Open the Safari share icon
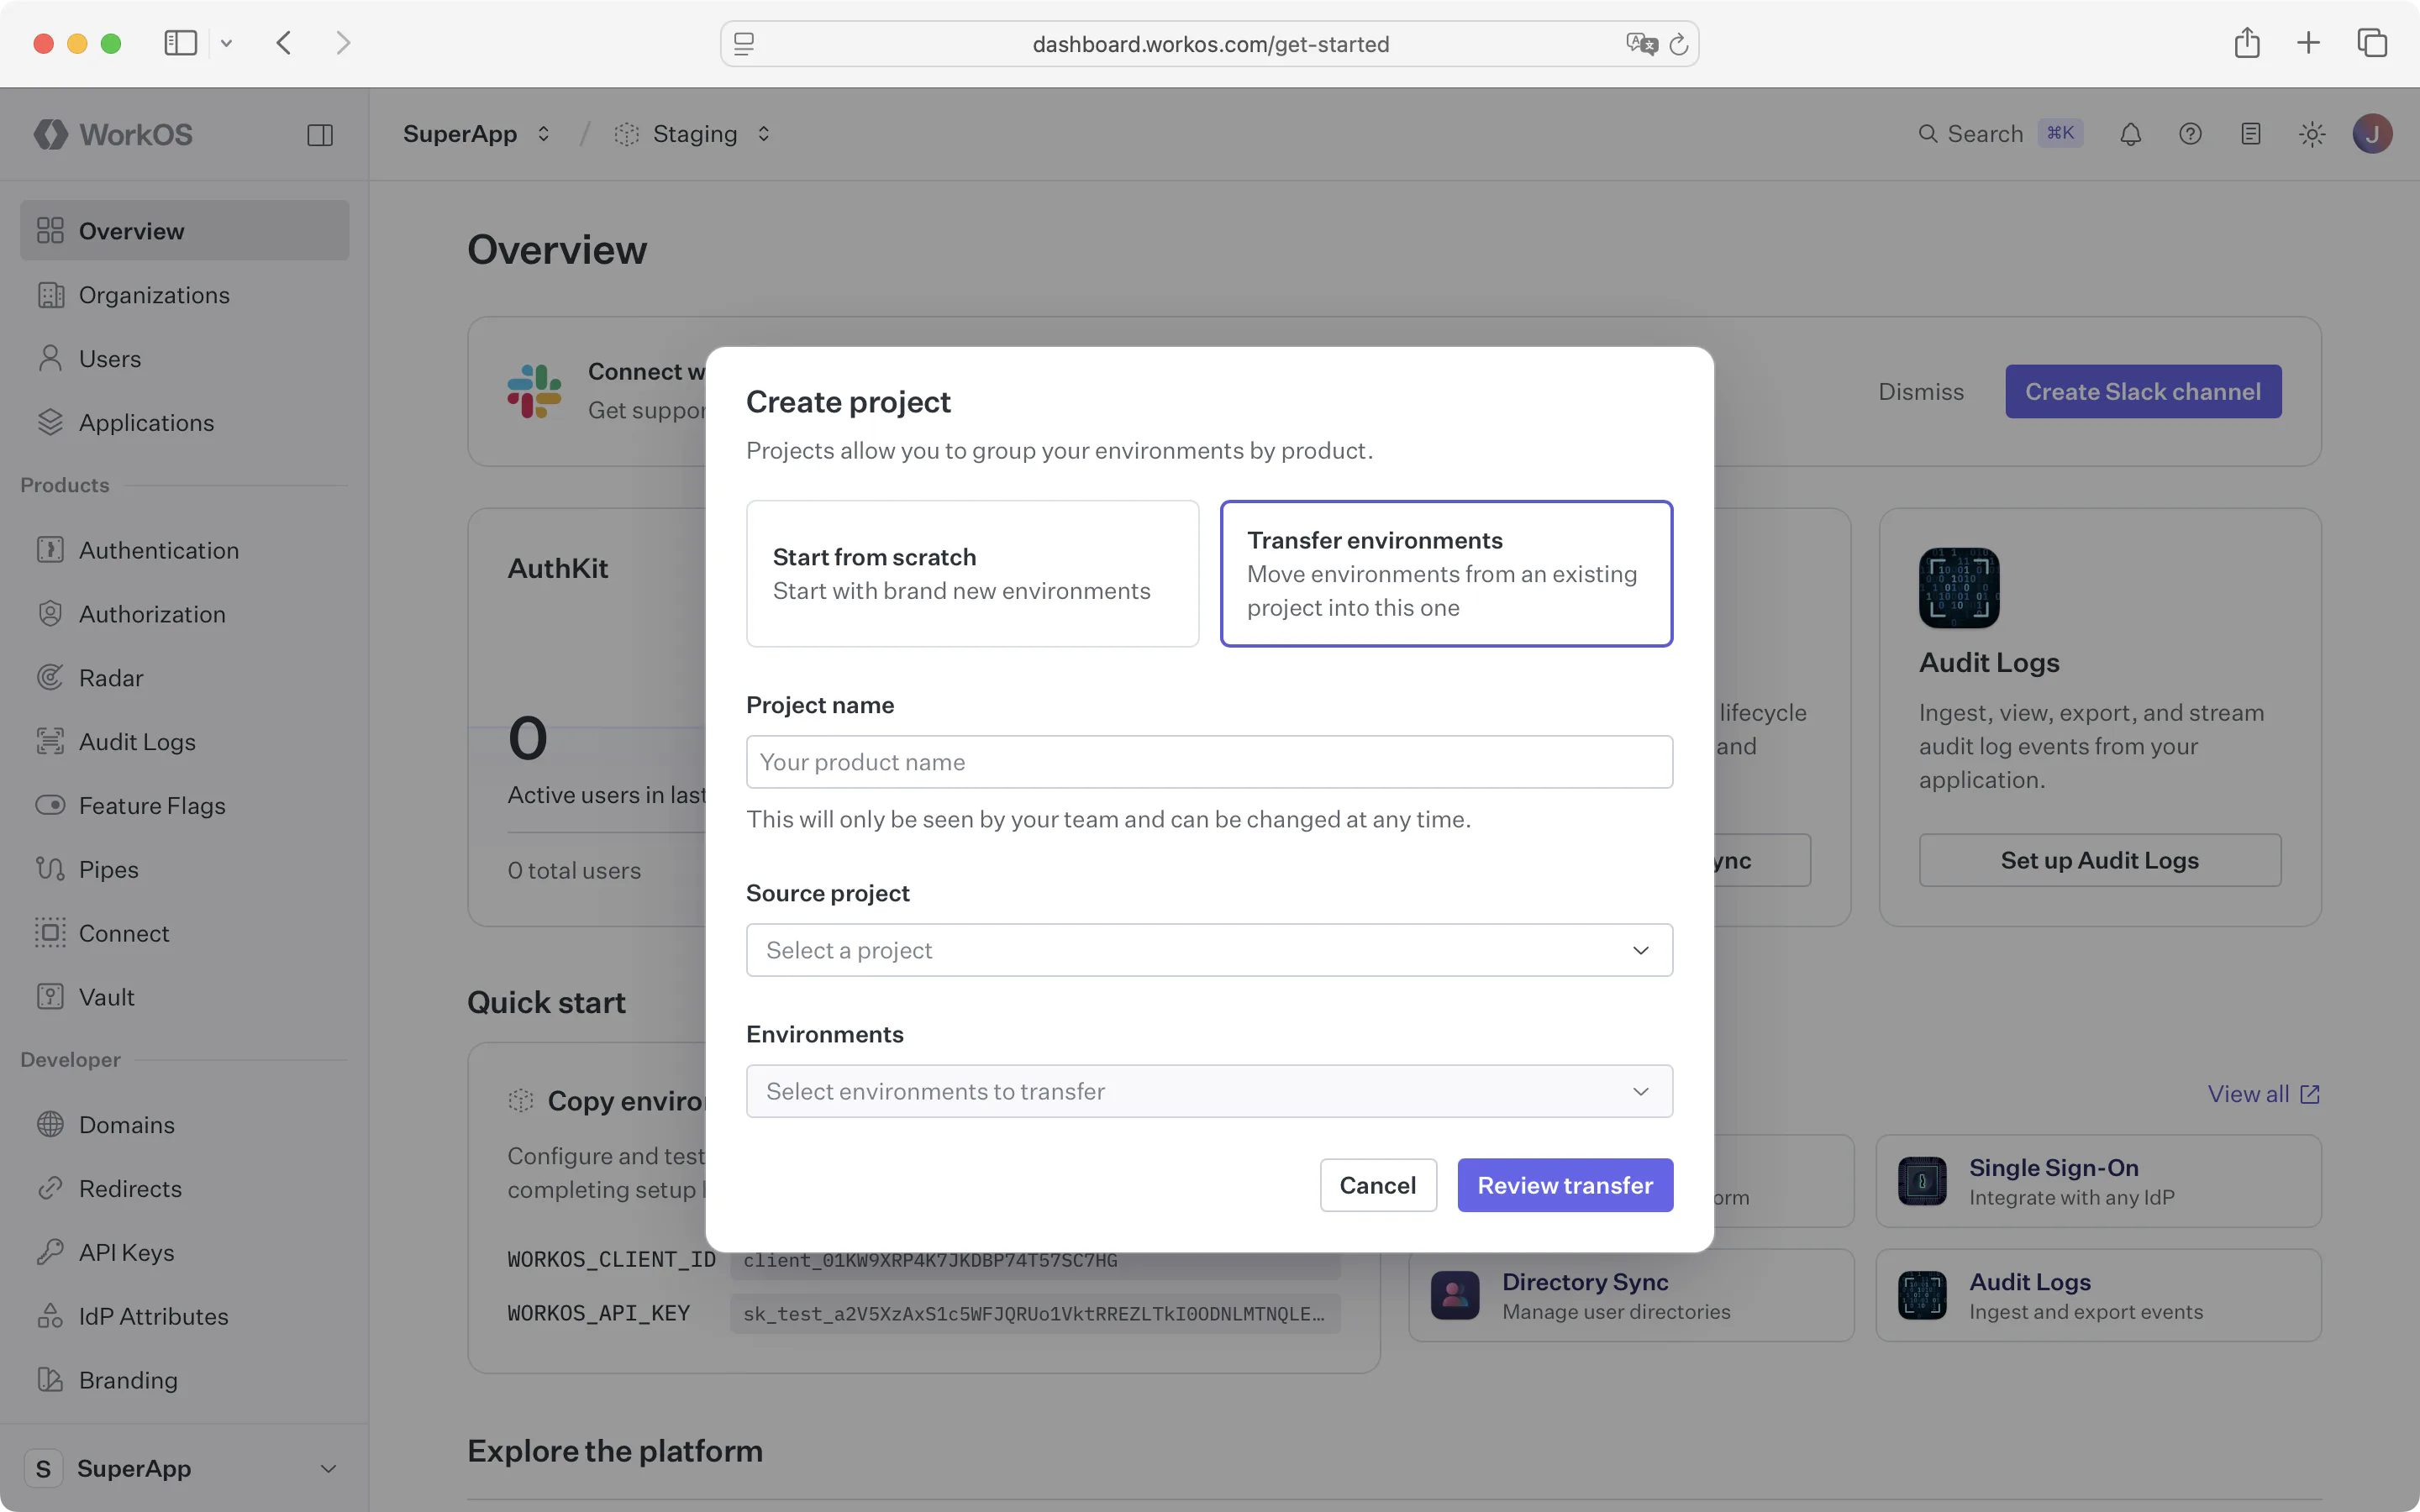Image resolution: width=2420 pixels, height=1512 pixels. (x=2247, y=42)
